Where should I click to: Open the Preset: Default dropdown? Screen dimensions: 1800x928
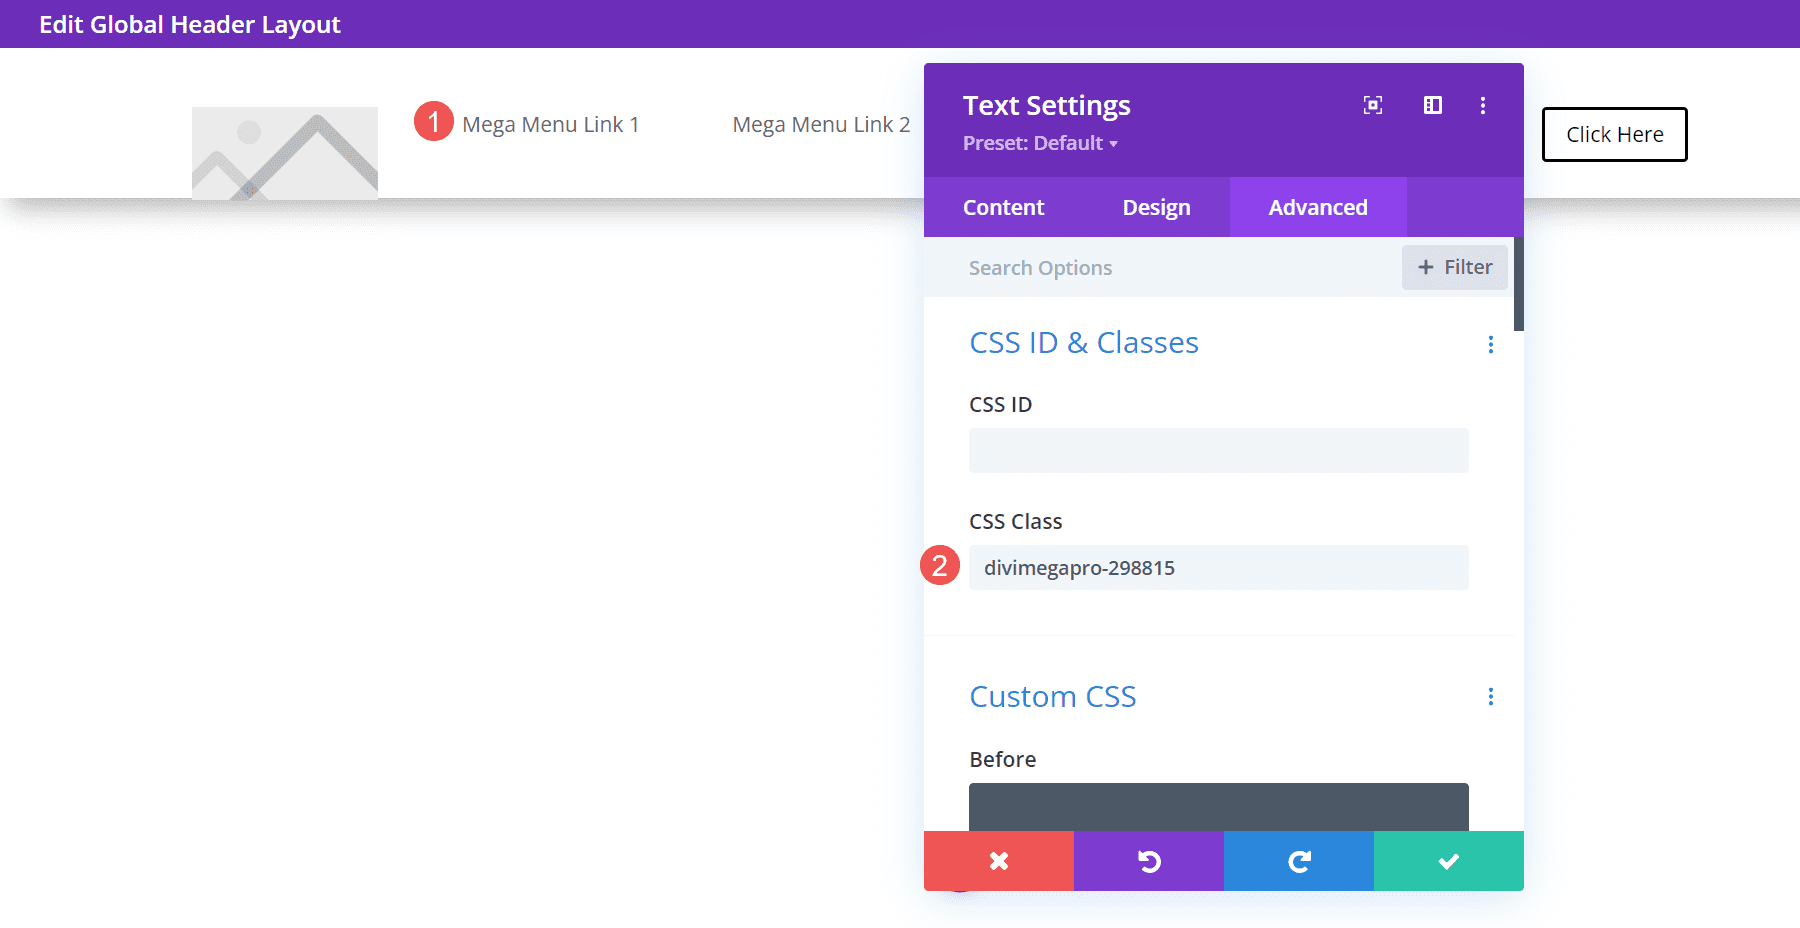1040,143
